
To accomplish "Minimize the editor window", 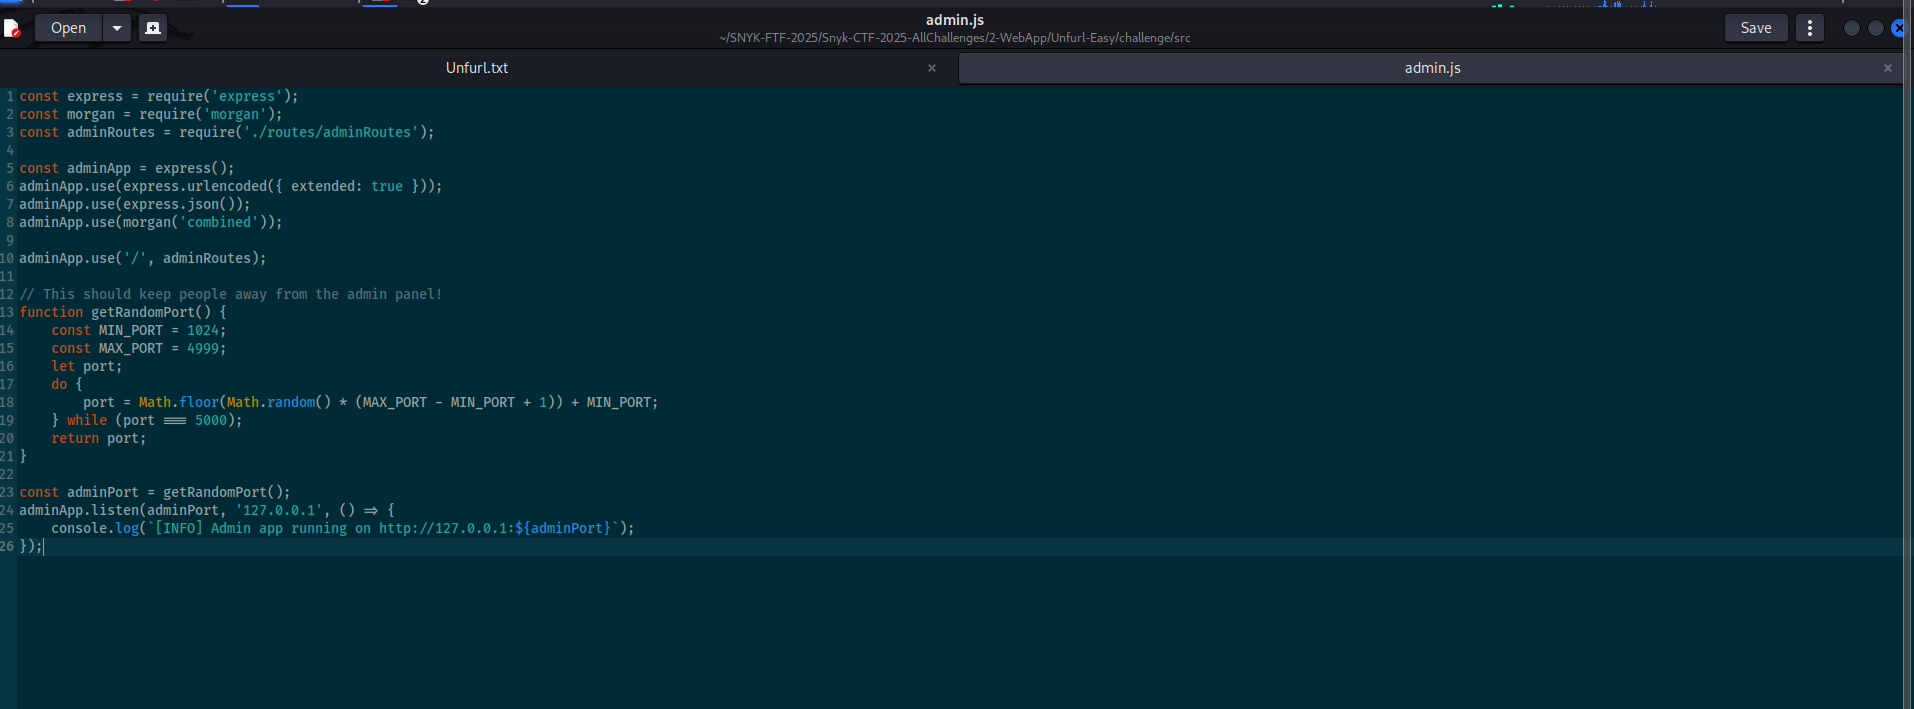I will (x=1851, y=28).
